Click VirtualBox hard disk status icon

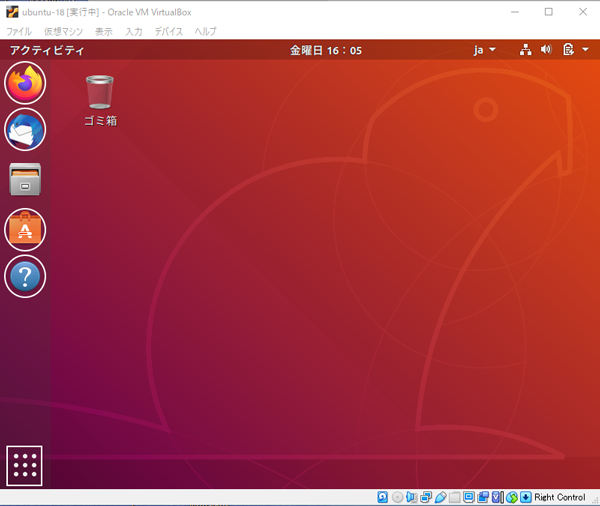(382, 497)
